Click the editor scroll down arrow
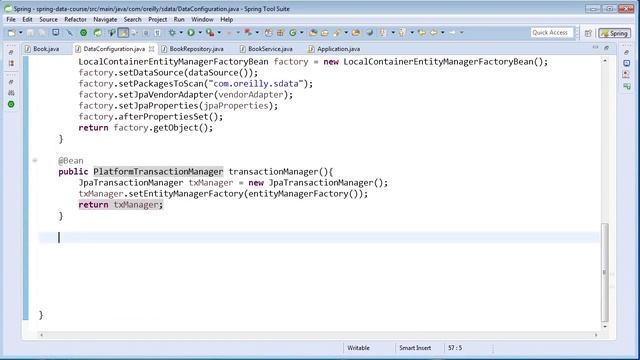The width and height of the screenshot is (640, 360). click(x=604, y=327)
